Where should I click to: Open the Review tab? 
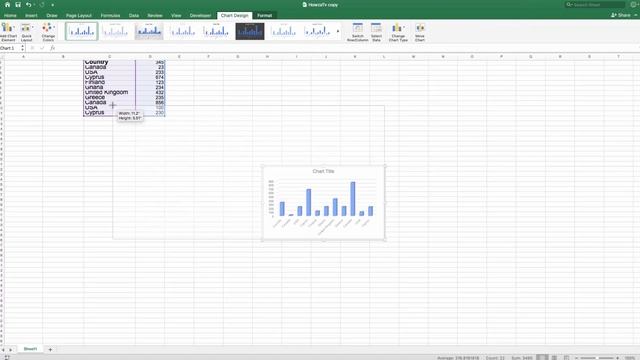pyautogui.click(x=155, y=16)
